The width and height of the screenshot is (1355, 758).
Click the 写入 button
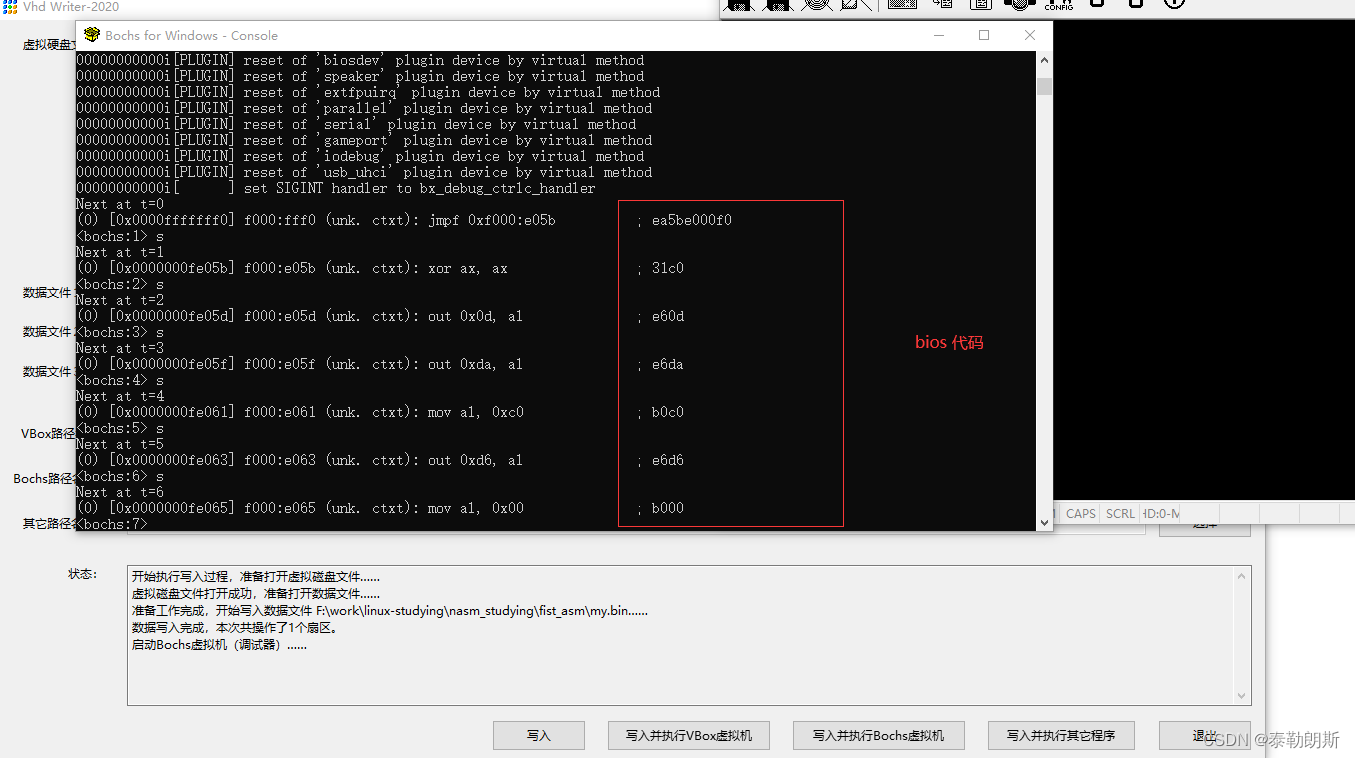(x=539, y=735)
